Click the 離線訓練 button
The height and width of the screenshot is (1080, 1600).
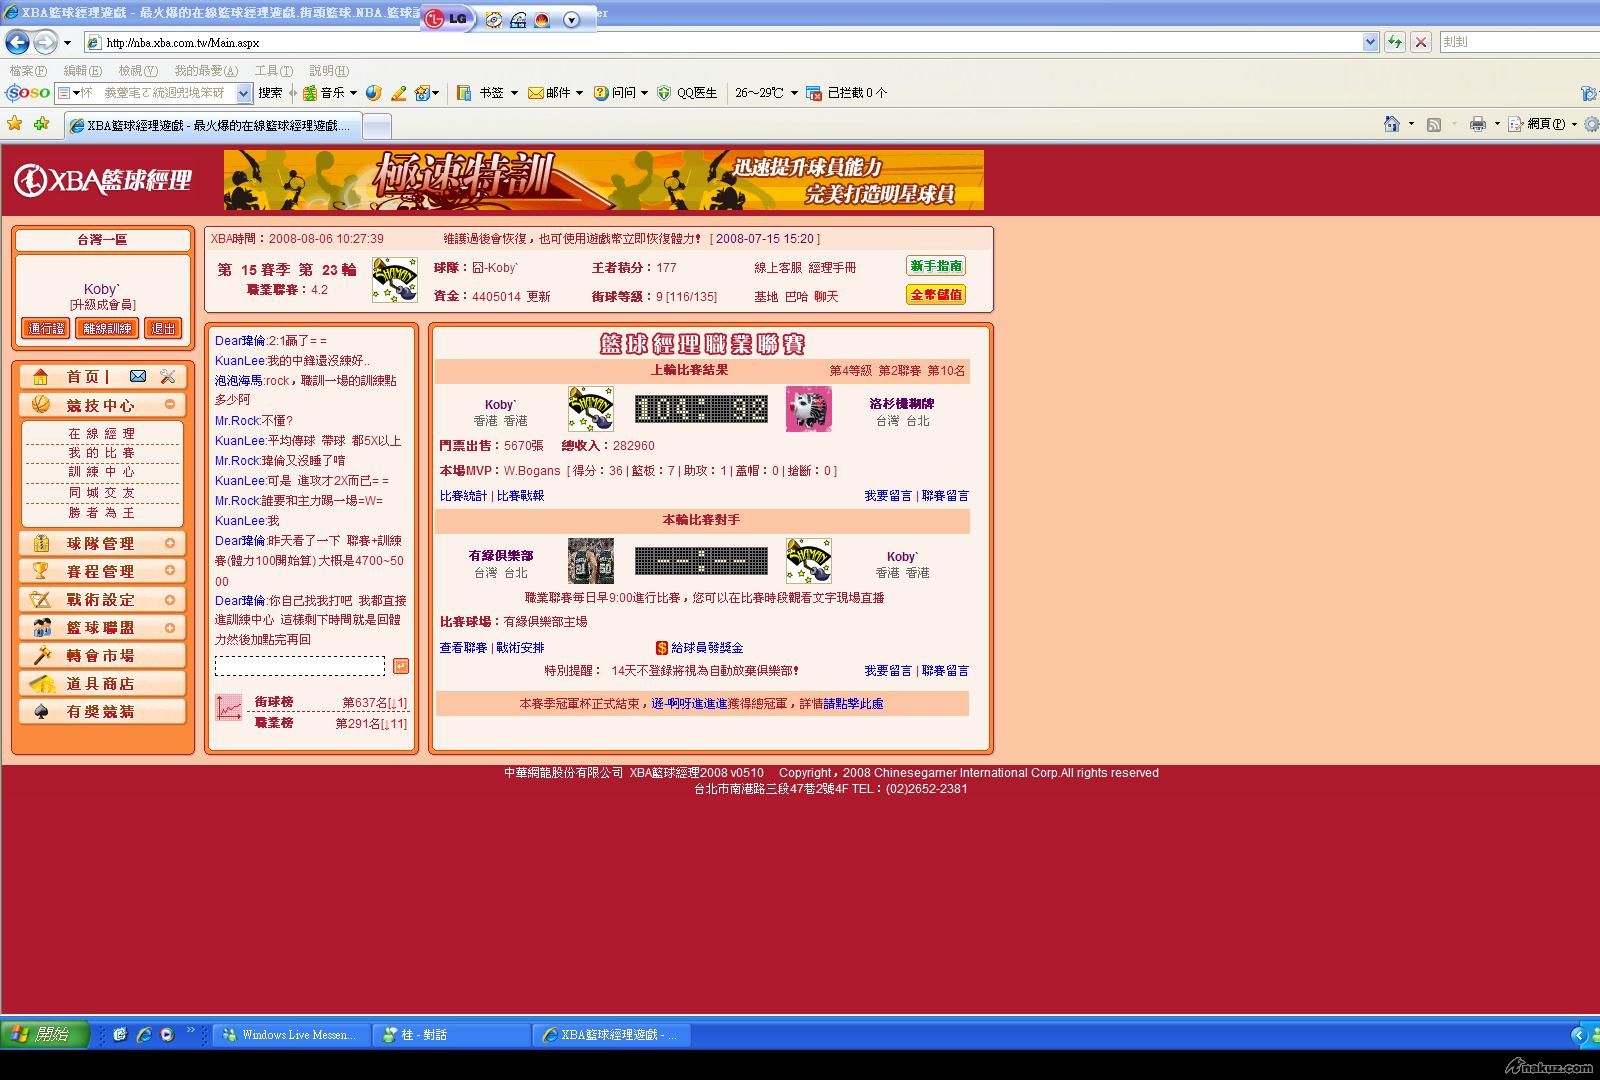pos(107,328)
